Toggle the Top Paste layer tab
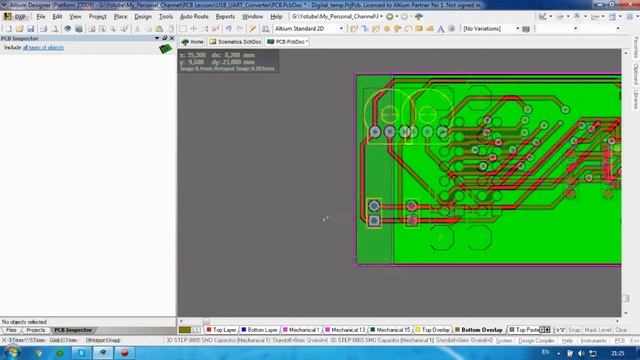 (x=524, y=330)
